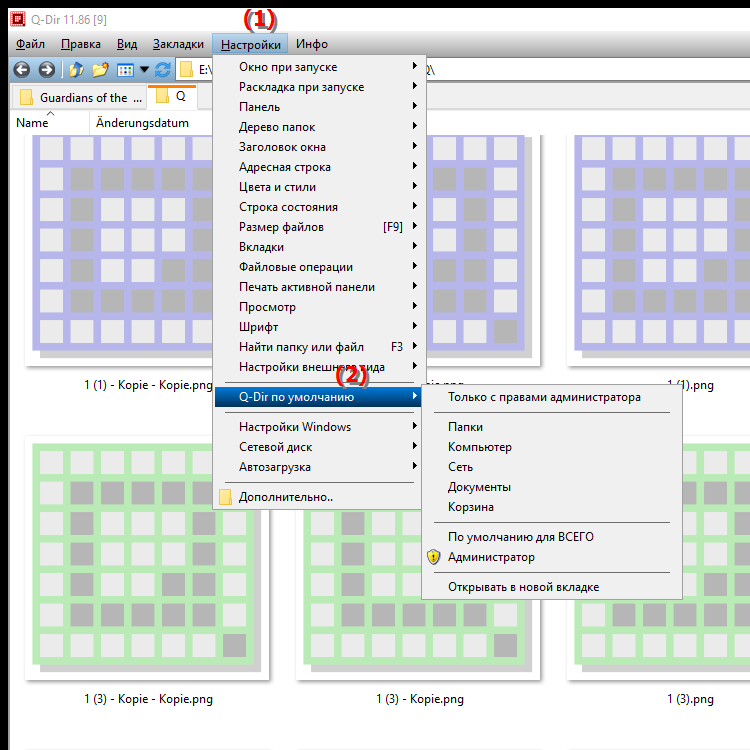The width and height of the screenshot is (750, 750).
Task: Open the Шрифт submenu
Action: (x=318, y=327)
